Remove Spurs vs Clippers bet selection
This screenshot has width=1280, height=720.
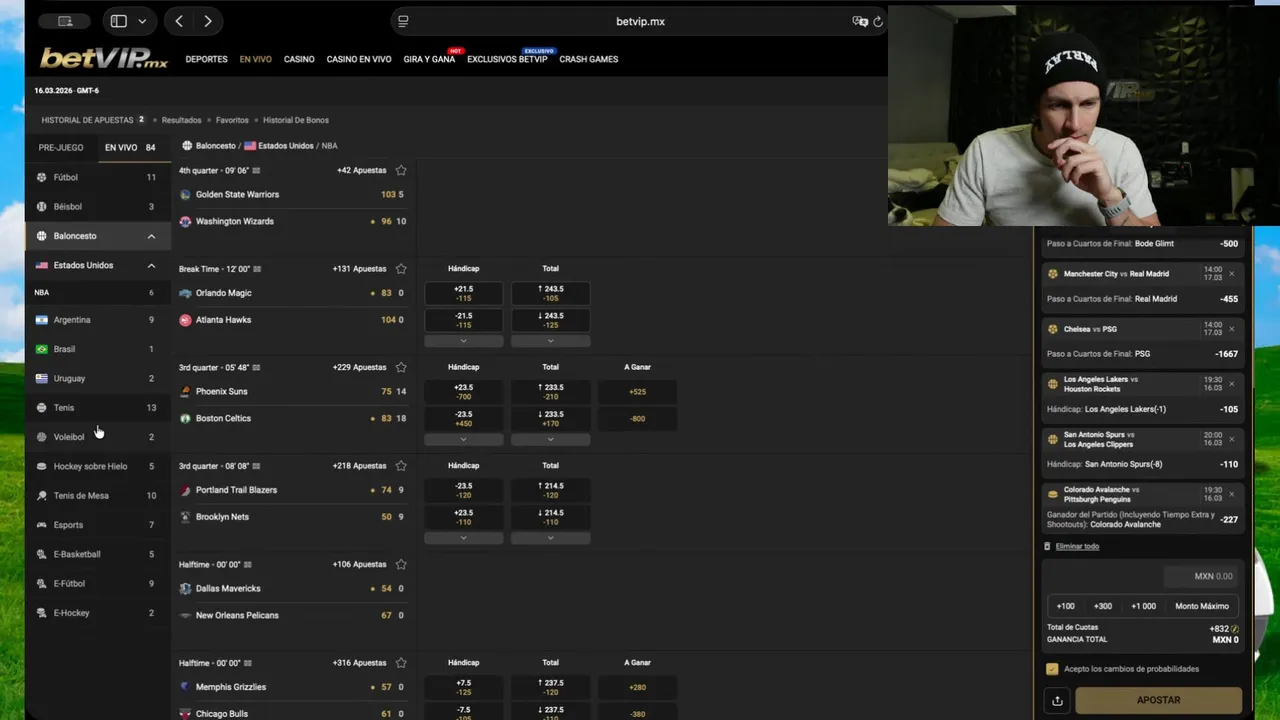(1231, 439)
